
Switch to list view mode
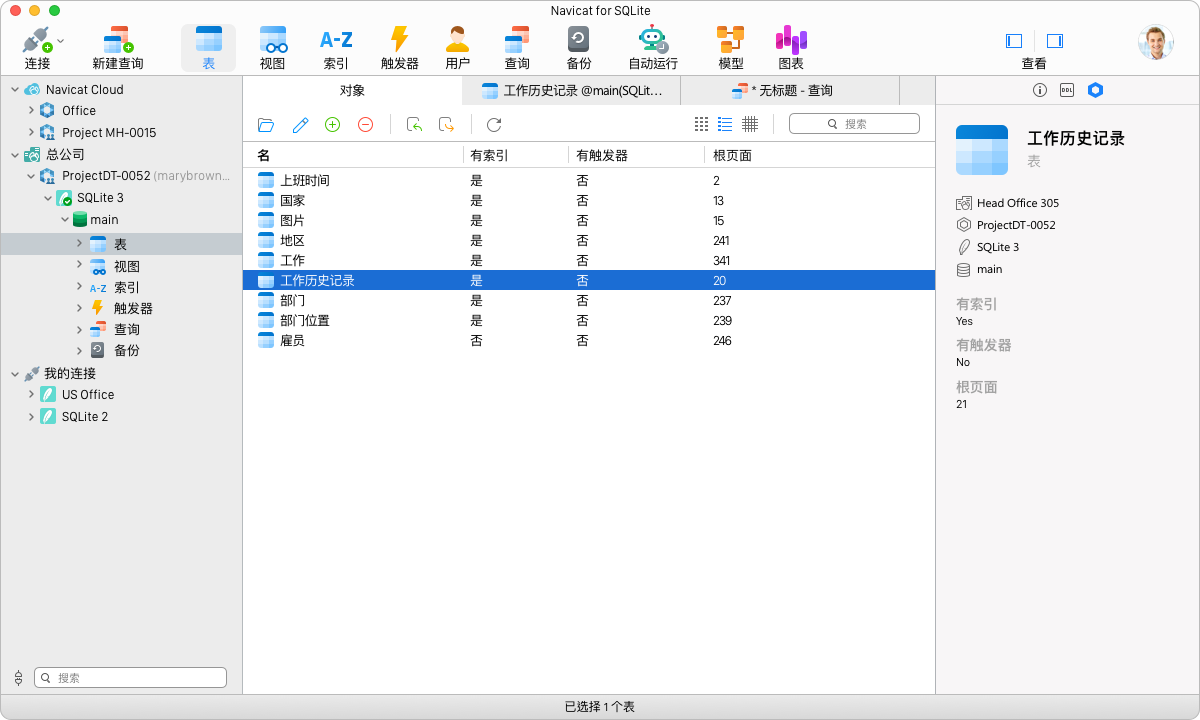[x=725, y=124]
